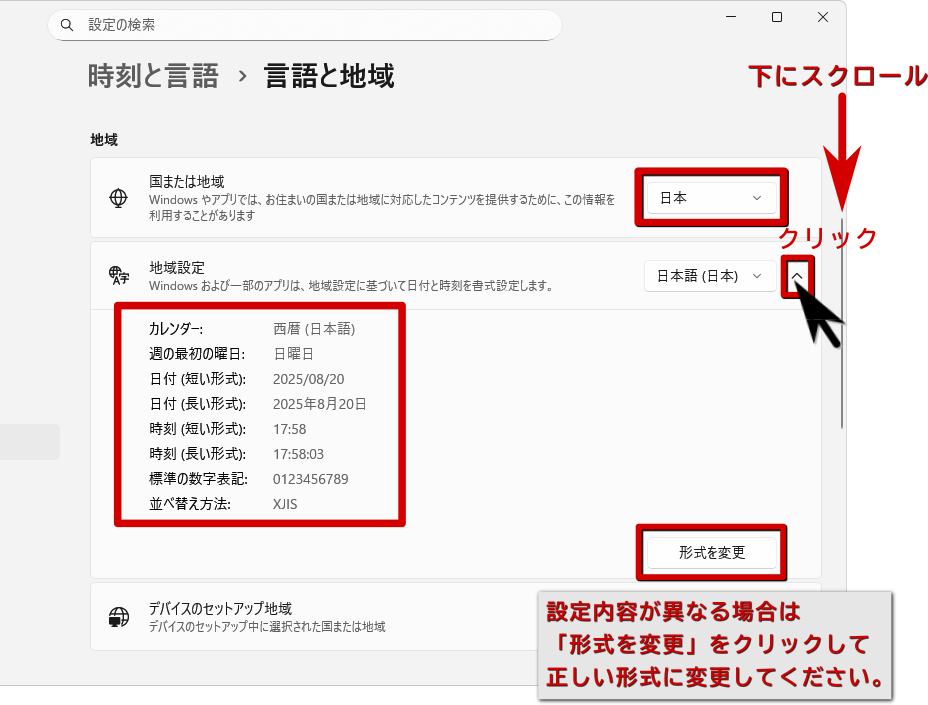
Task: Open the 国または地域 country dropdown showing 日本
Action: [x=711, y=198]
